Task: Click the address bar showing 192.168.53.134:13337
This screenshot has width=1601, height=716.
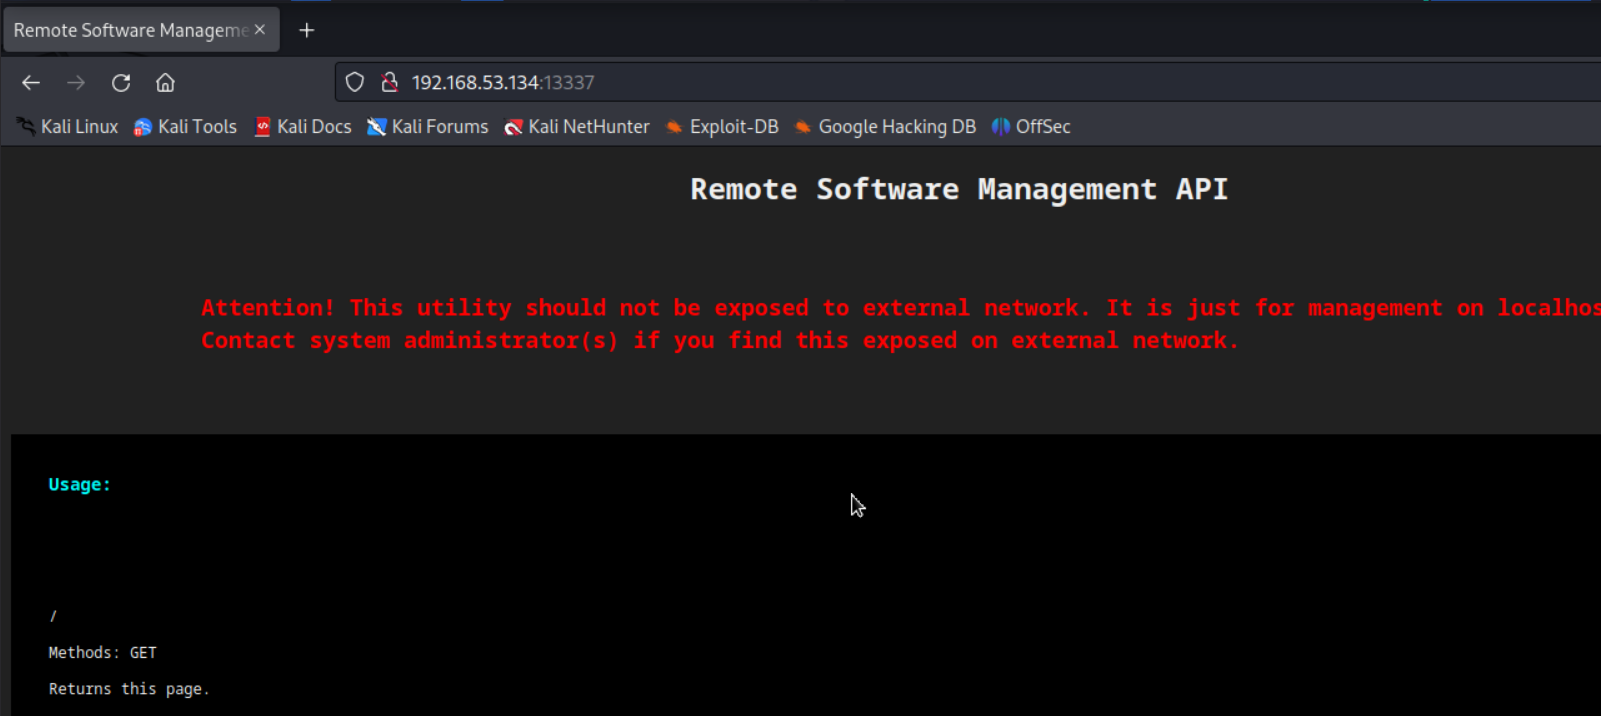Action: [968, 82]
